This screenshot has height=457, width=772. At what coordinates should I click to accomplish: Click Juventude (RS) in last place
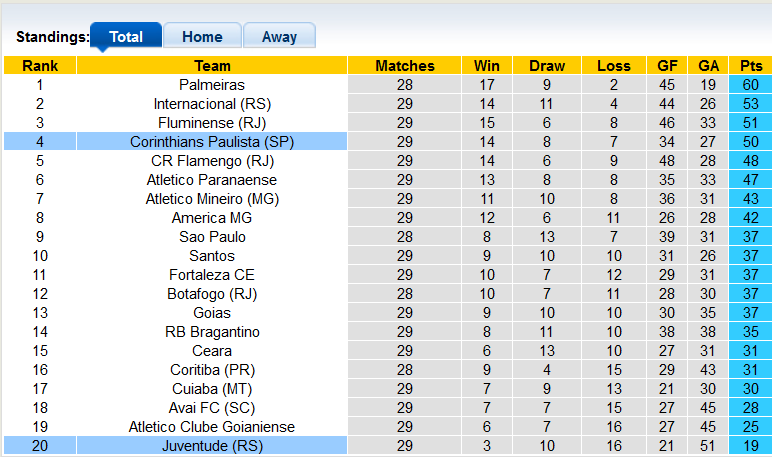pos(212,446)
